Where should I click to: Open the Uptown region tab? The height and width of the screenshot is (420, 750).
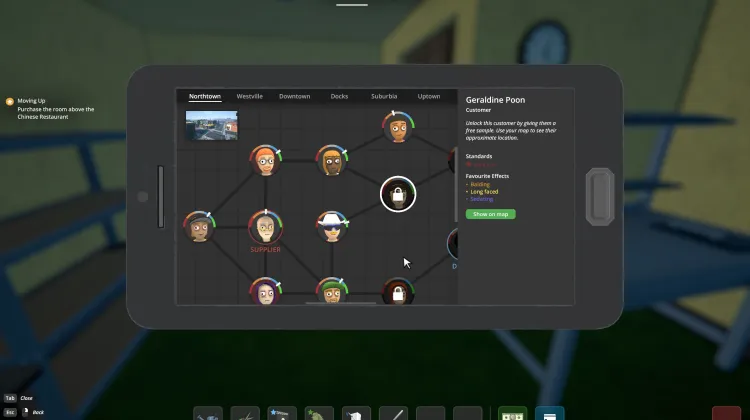click(x=429, y=97)
